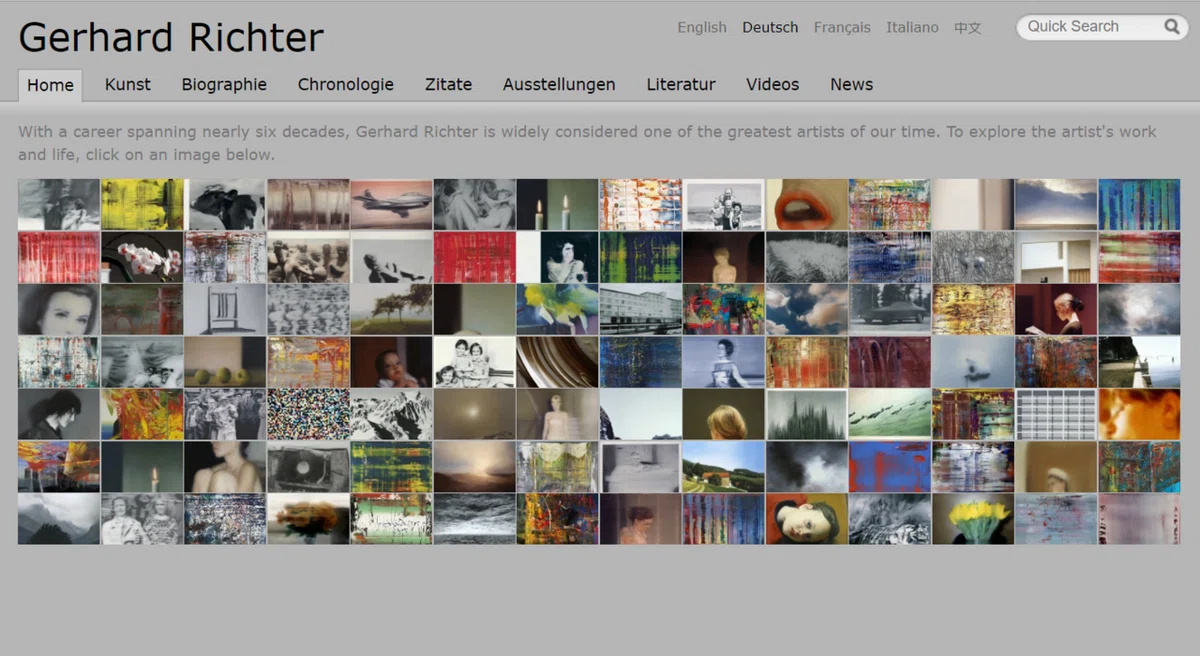Open the Kunst menu item

pyautogui.click(x=128, y=85)
